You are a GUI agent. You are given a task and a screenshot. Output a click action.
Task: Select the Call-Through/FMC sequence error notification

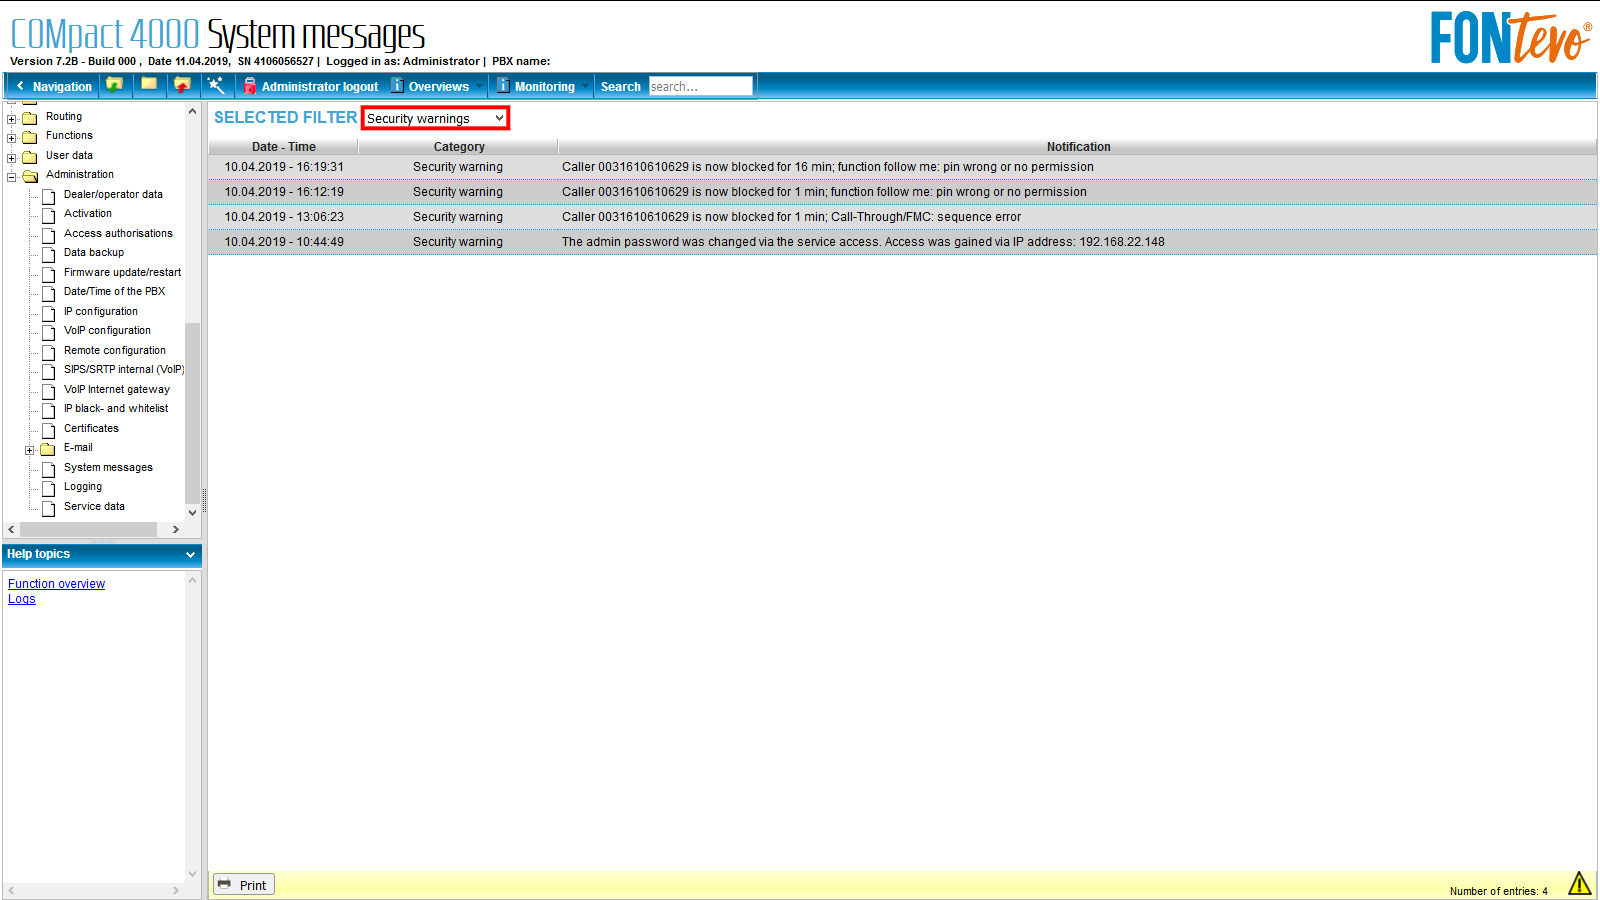[x=791, y=217]
